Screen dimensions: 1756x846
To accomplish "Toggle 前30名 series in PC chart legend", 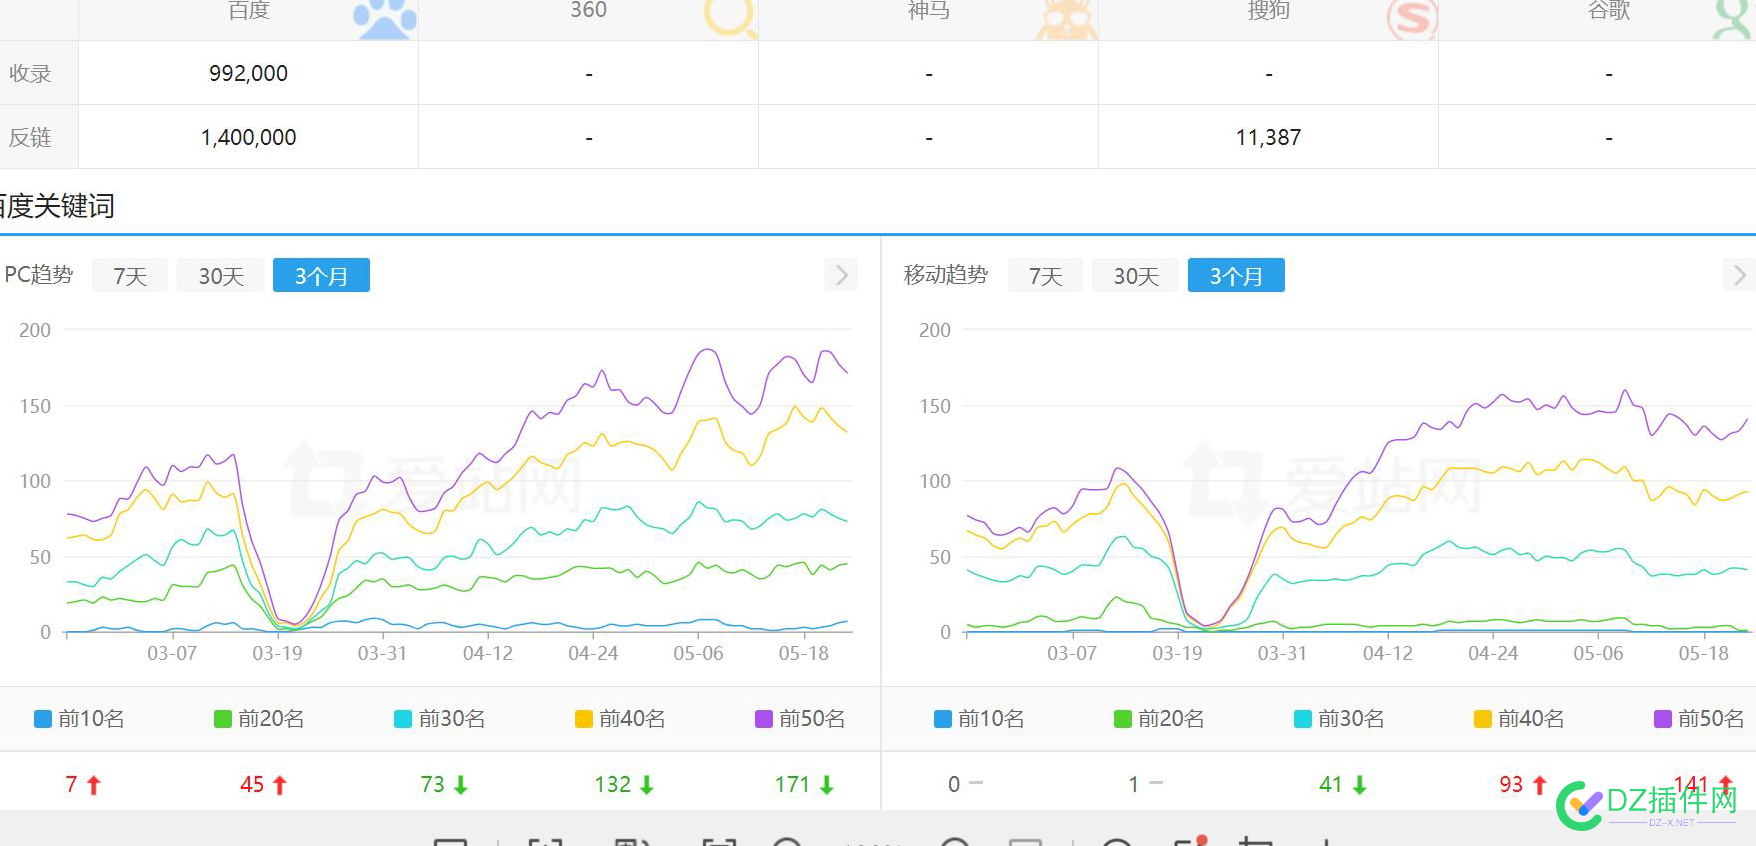I will pyautogui.click(x=440, y=719).
